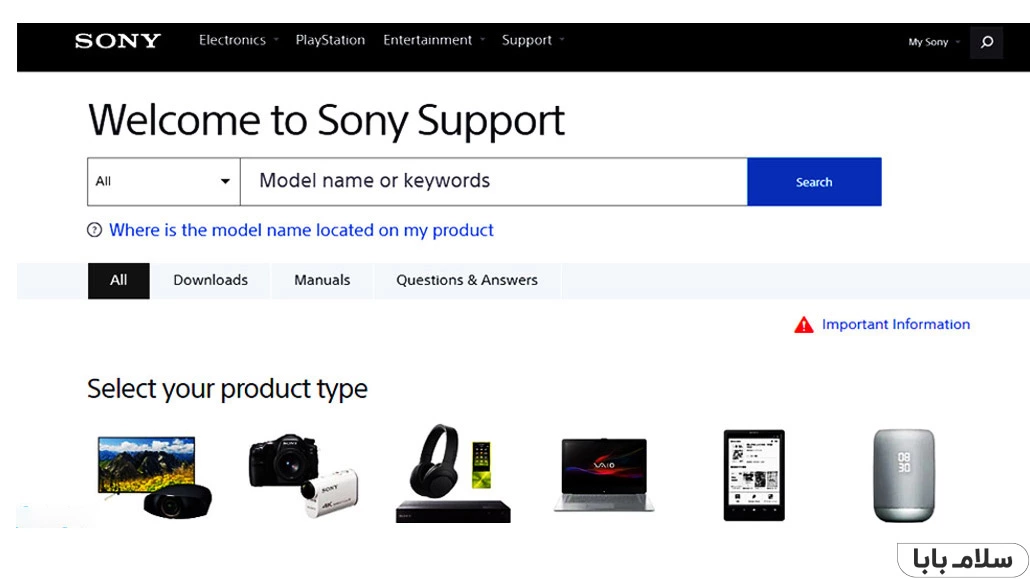Select the smart speaker product icon

coord(903,475)
